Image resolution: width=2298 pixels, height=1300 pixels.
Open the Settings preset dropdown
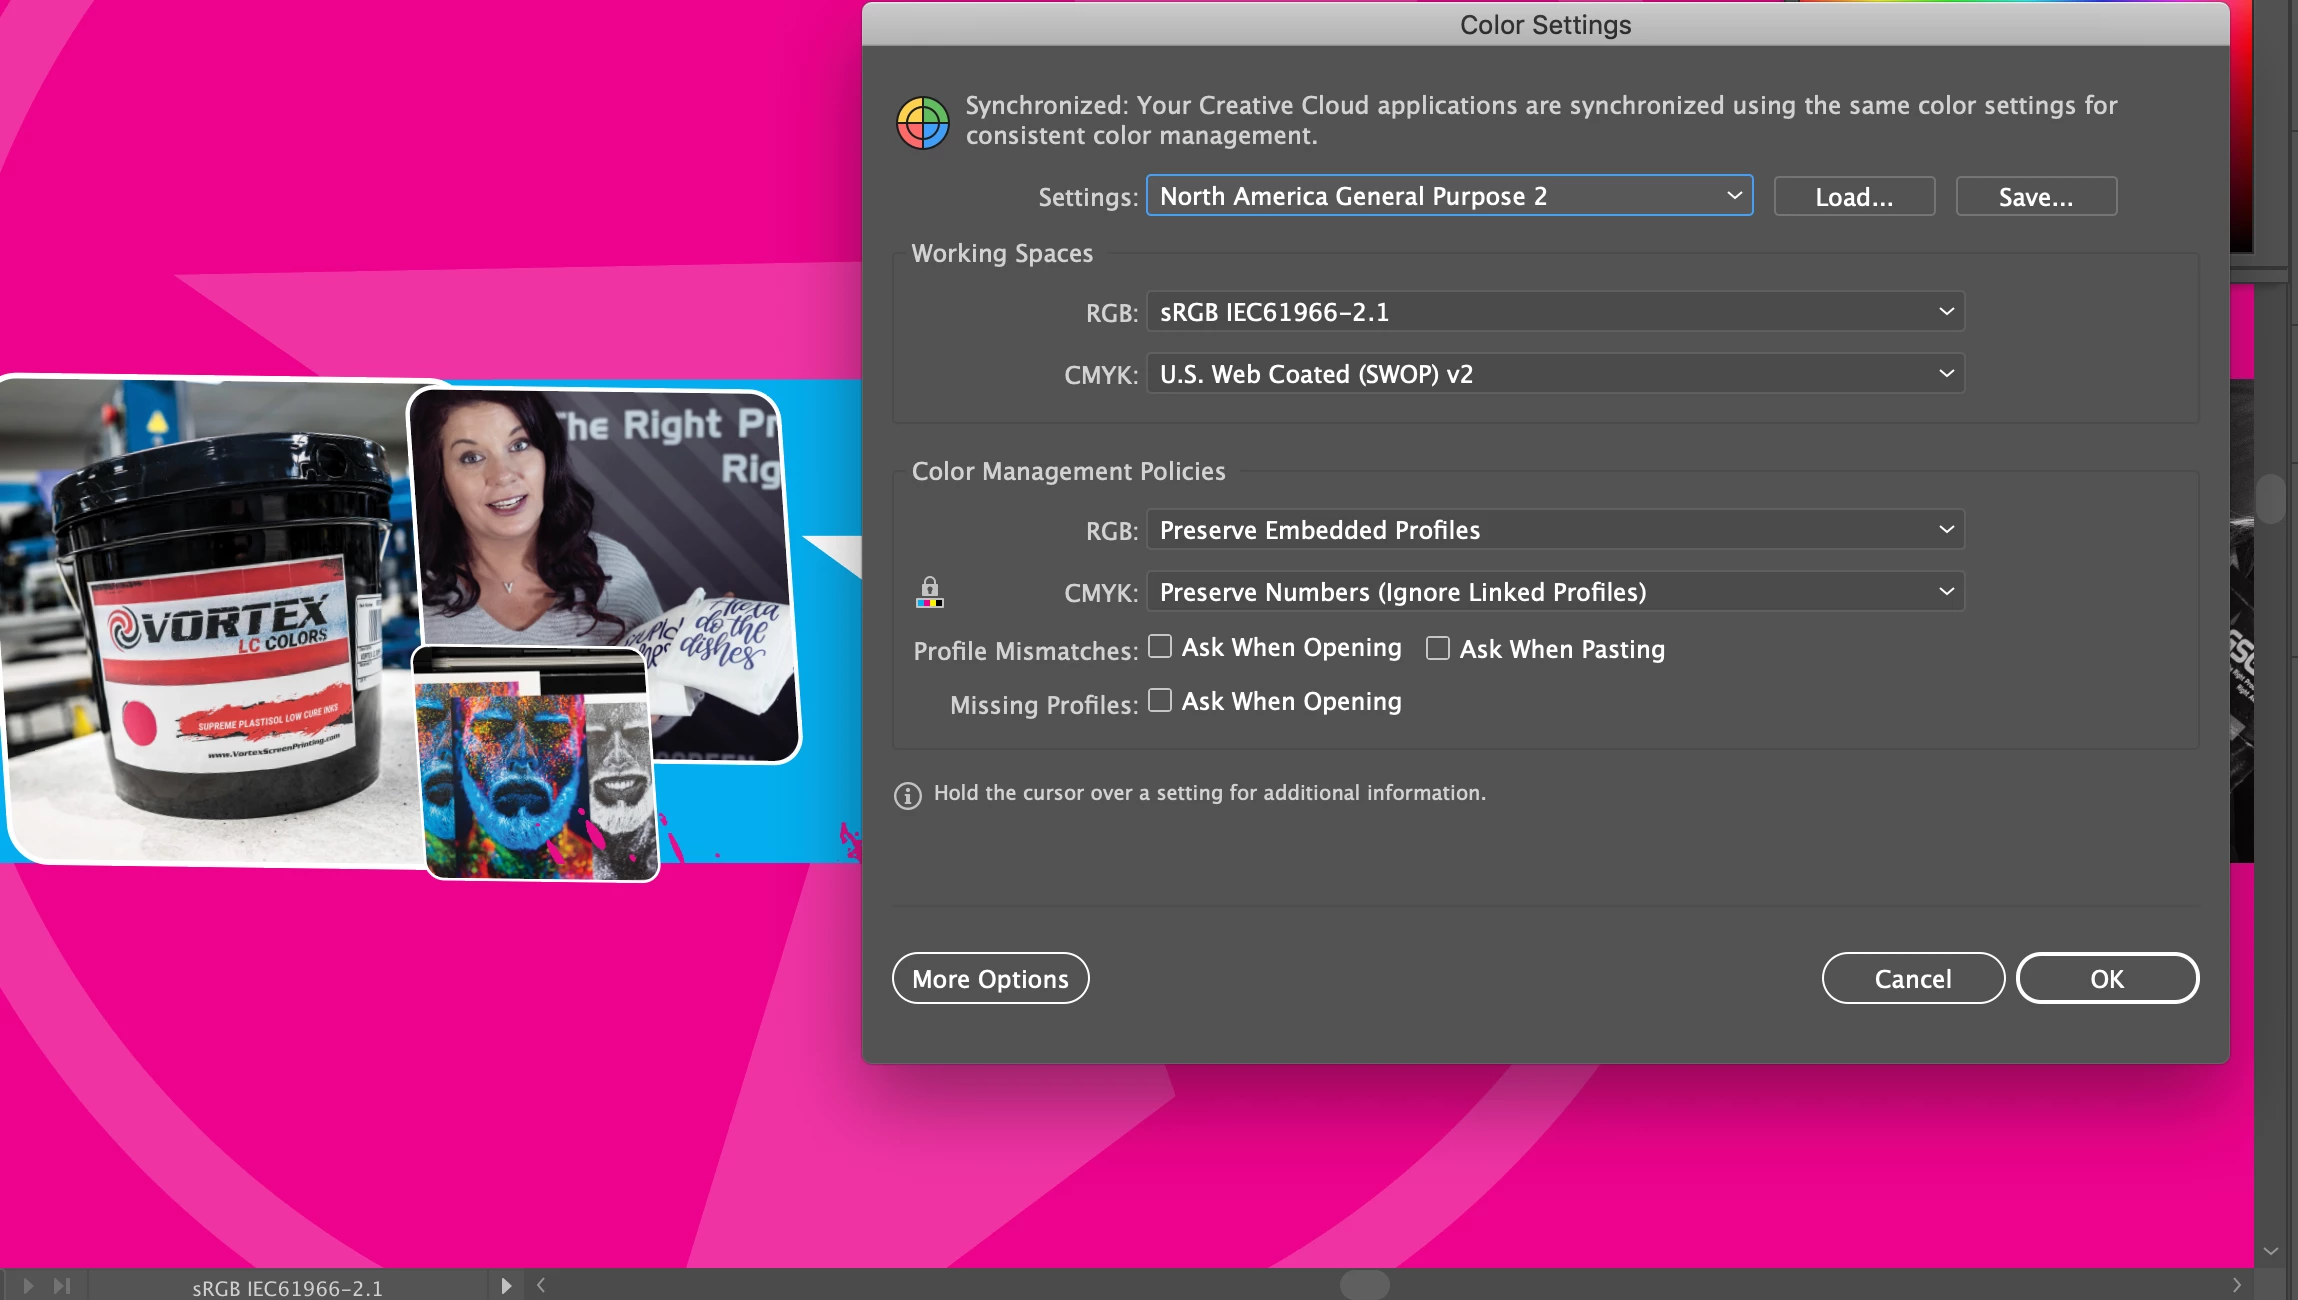tap(1449, 196)
